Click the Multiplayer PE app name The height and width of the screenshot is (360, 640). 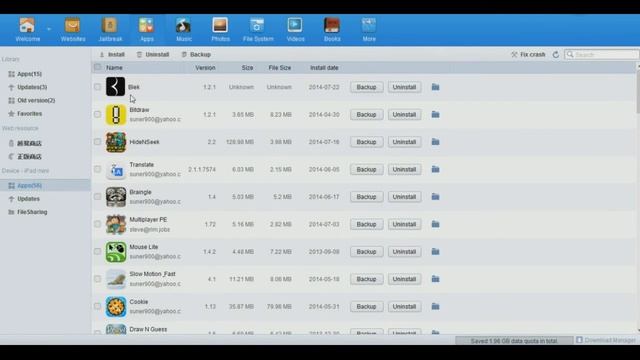point(148,220)
